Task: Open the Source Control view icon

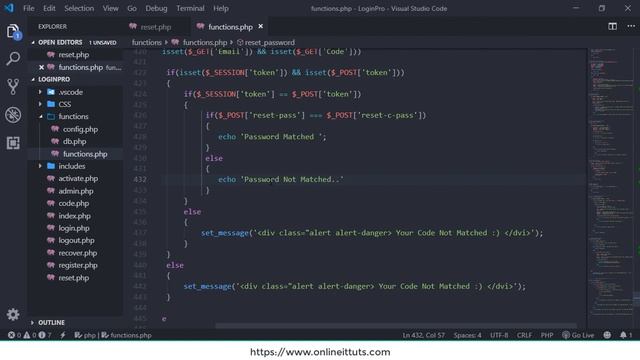Action: pyautogui.click(x=13, y=87)
